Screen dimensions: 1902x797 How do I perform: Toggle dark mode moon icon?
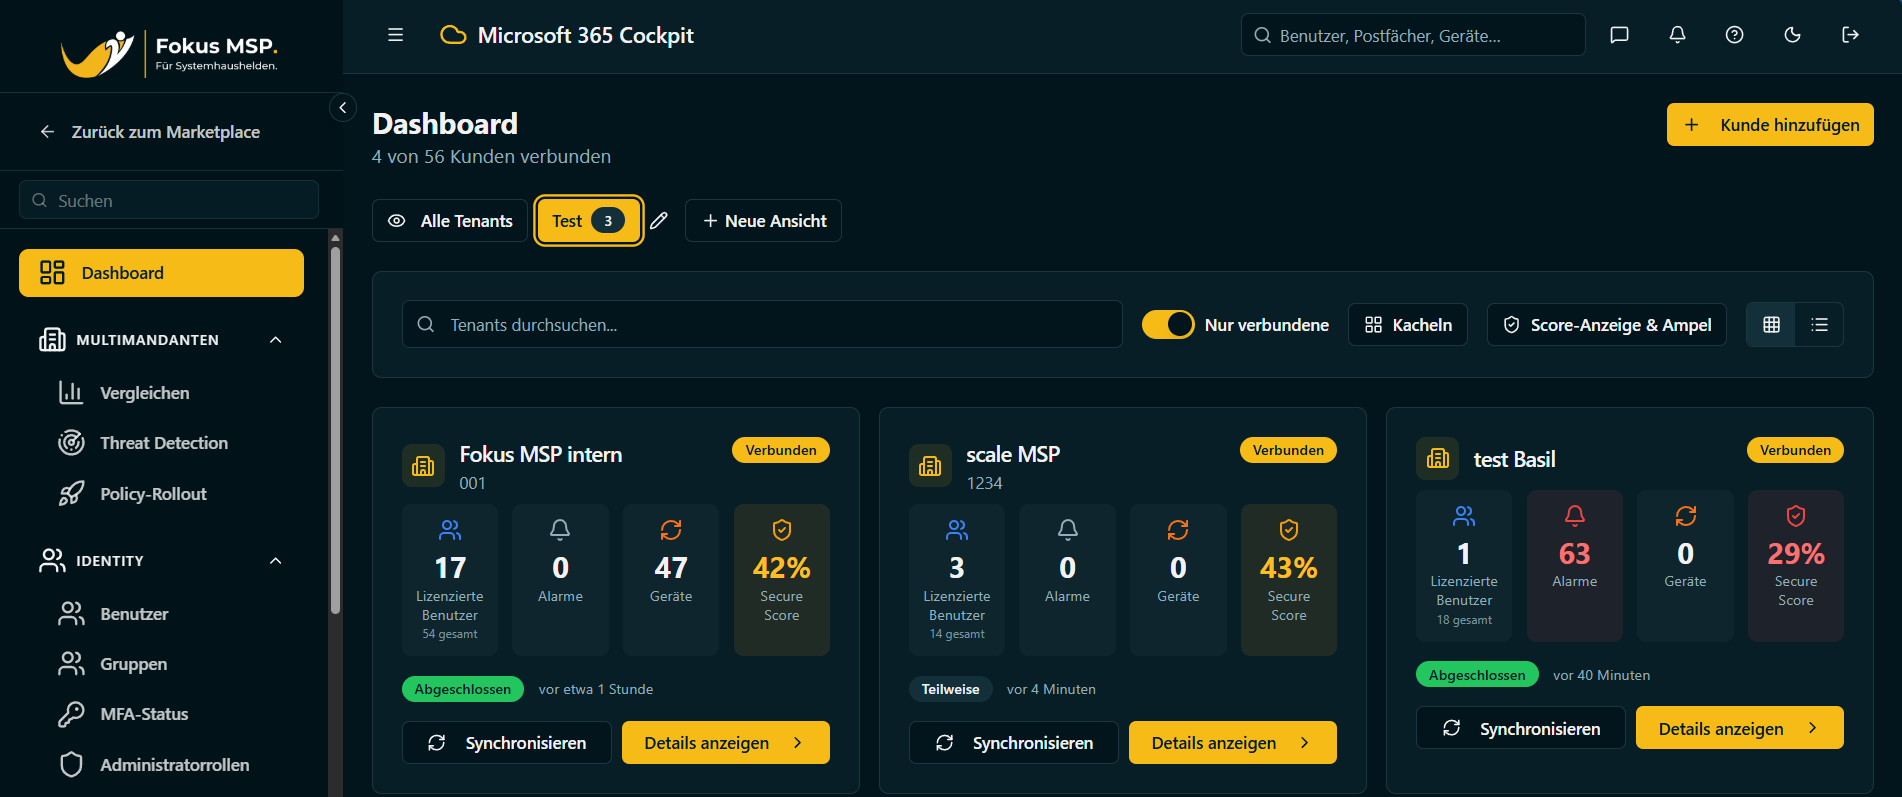click(x=1793, y=35)
